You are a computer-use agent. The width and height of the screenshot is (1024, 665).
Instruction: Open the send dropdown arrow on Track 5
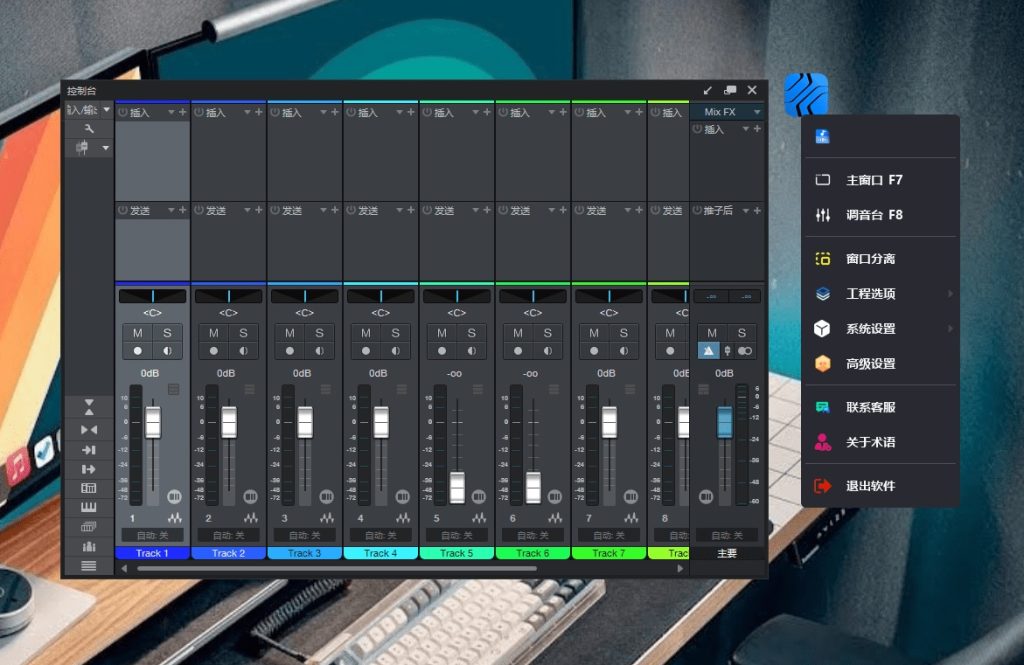(475, 210)
